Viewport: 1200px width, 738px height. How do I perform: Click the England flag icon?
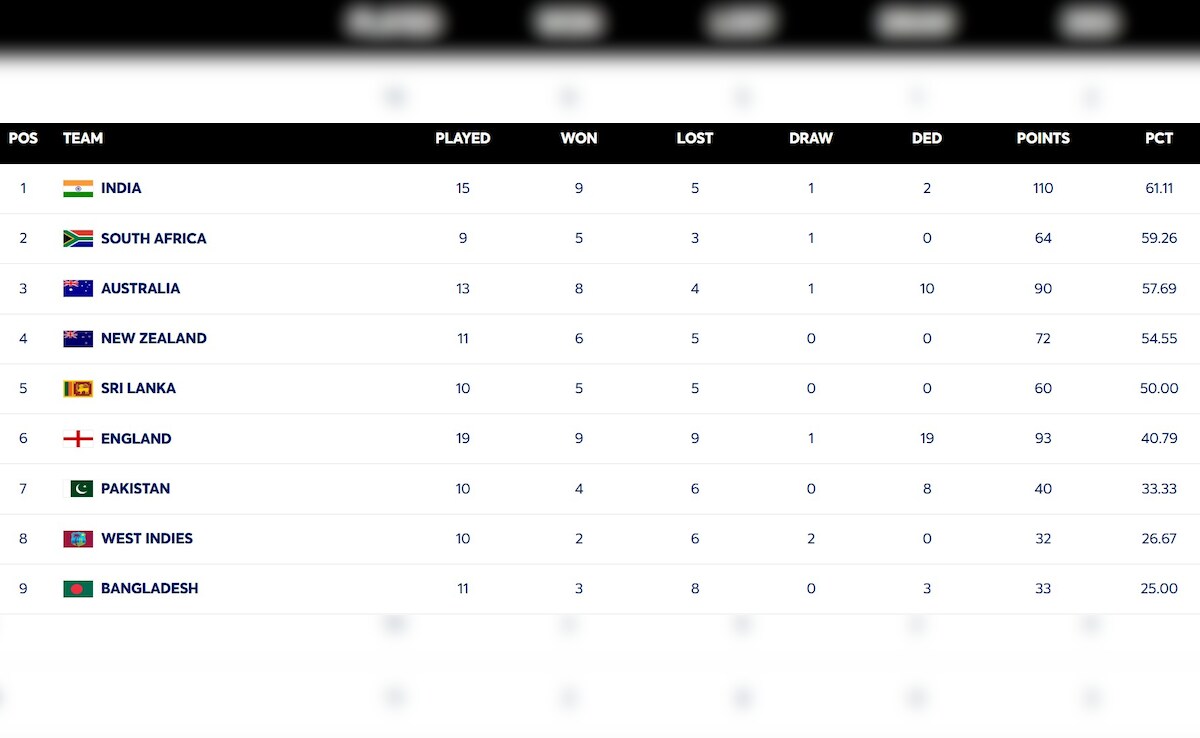pyautogui.click(x=78, y=438)
